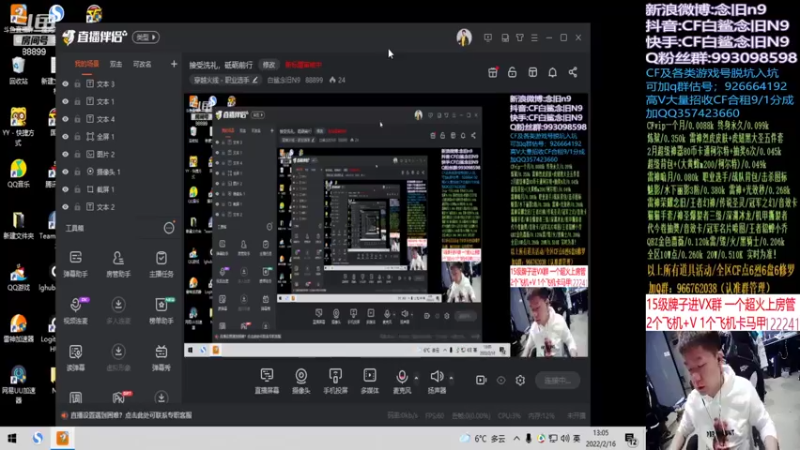Toggle visibility of 文本 3 source
This screenshot has height=450, width=800.
65,84
